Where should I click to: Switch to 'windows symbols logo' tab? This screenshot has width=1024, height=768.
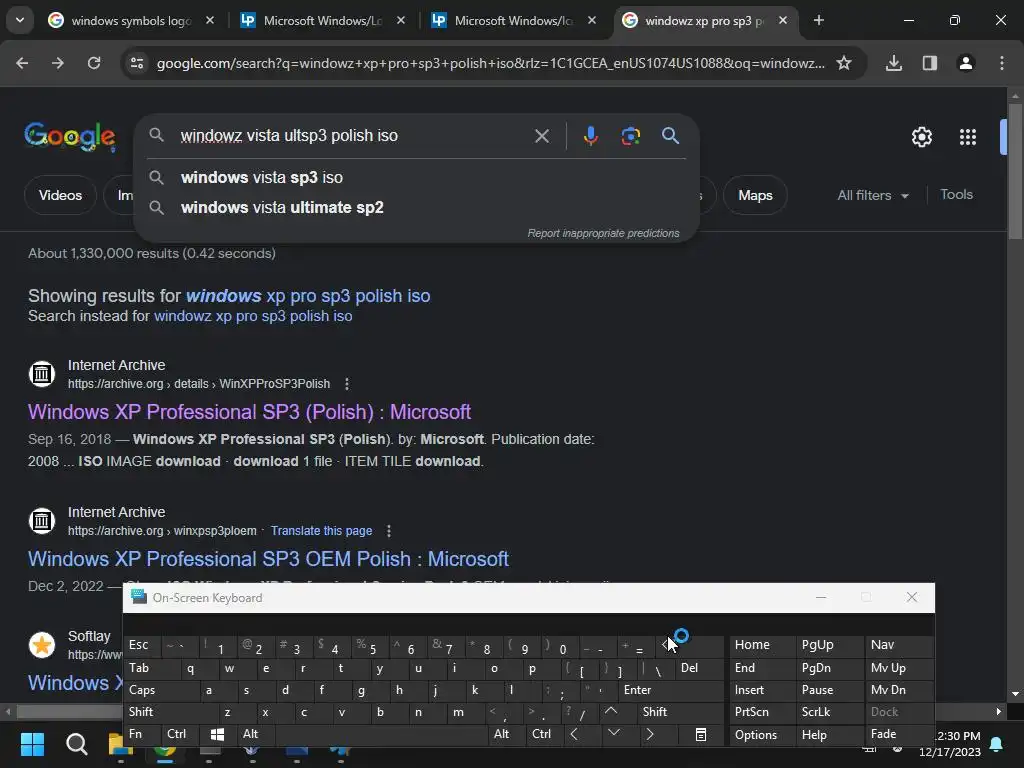coord(131,20)
